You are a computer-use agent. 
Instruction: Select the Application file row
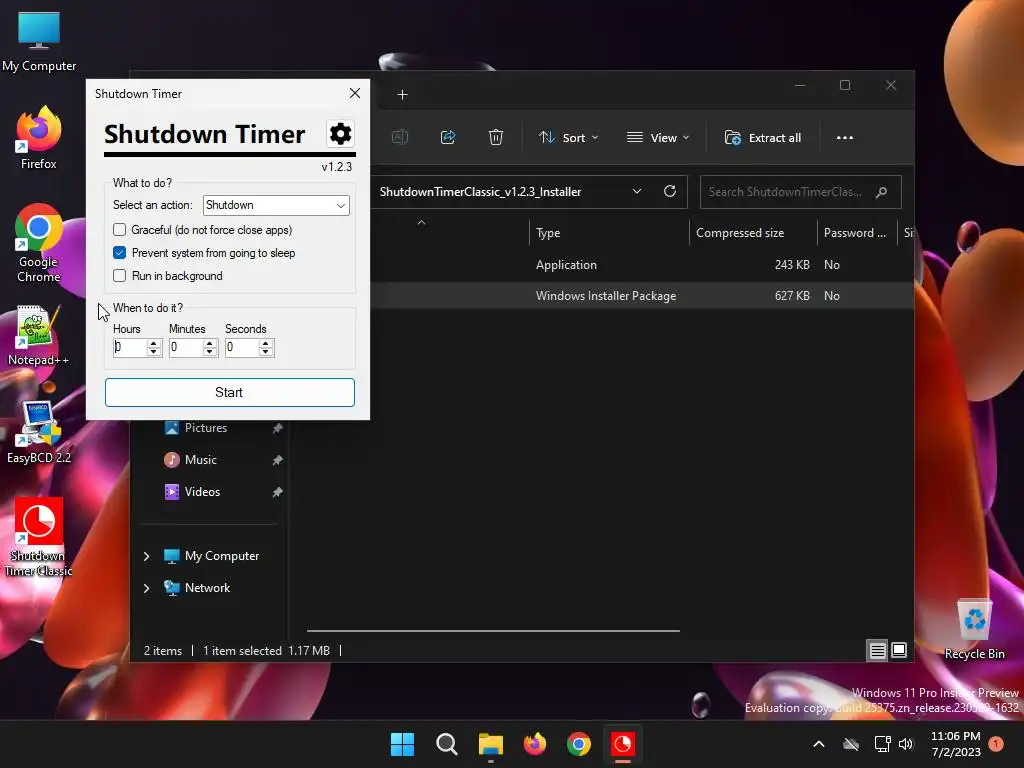(x=642, y=265)
